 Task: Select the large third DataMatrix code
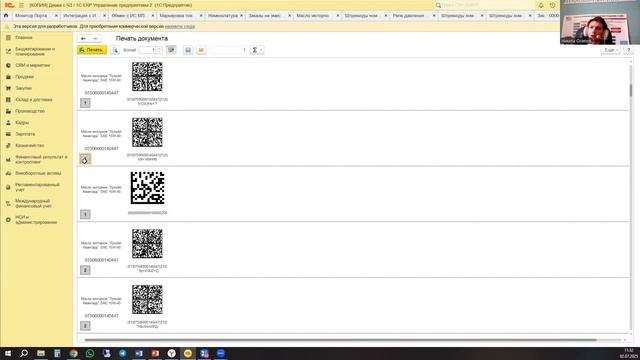pyautogui.click(x=147, y=188)
